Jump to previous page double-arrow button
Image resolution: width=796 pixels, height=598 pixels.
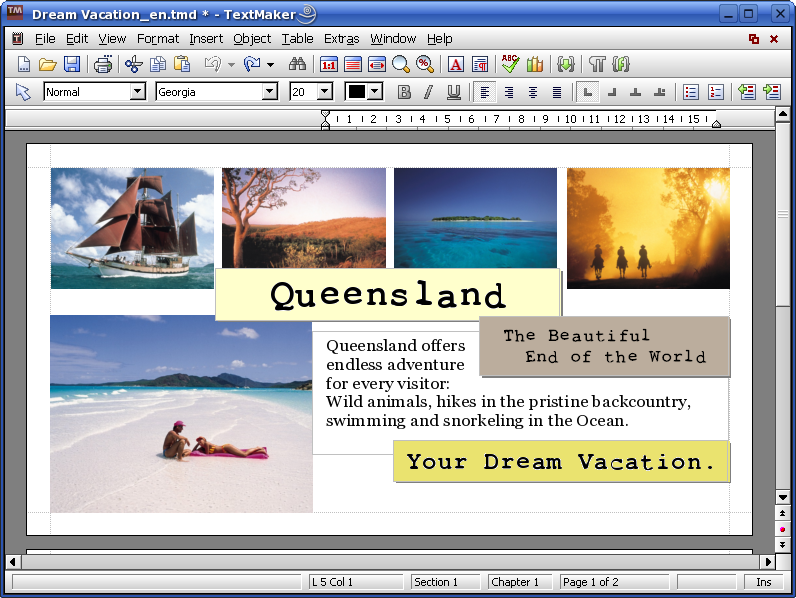pos(782,513)
